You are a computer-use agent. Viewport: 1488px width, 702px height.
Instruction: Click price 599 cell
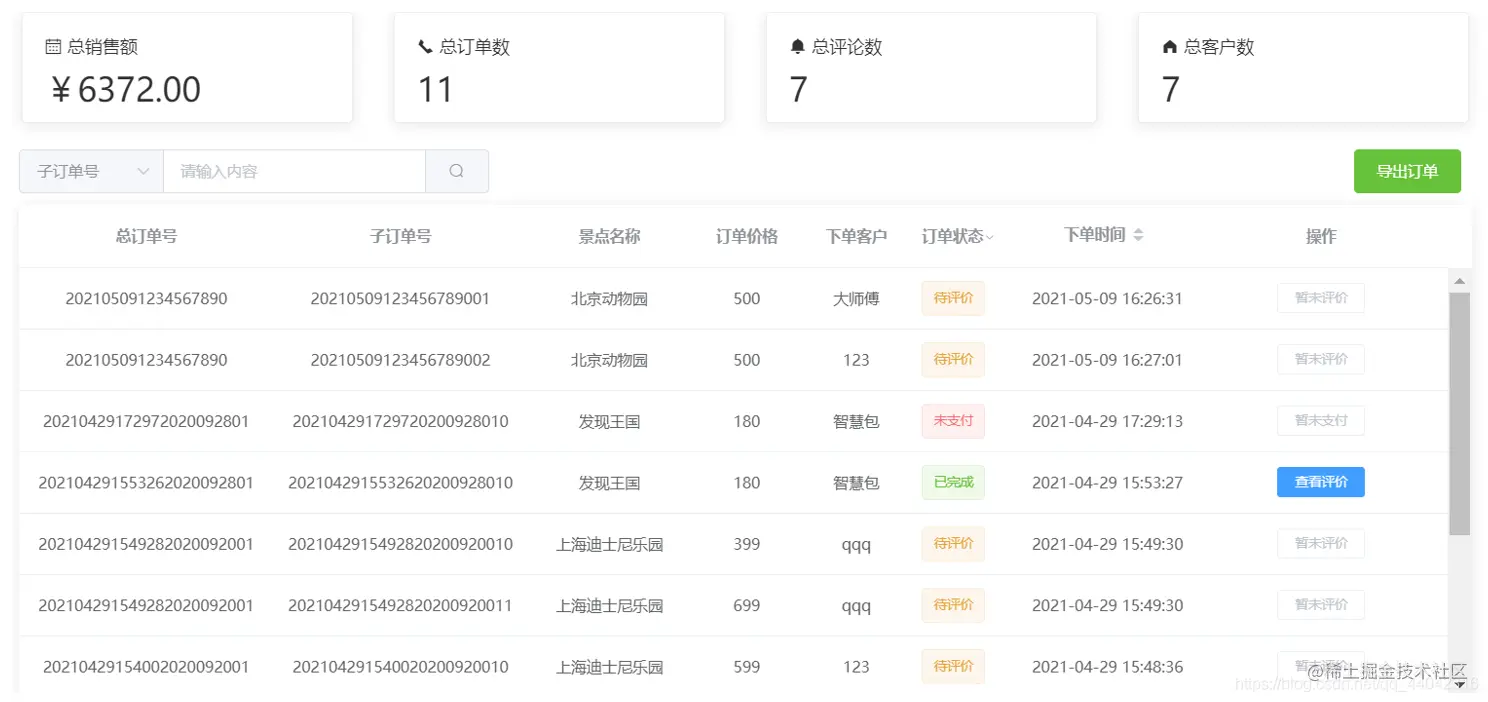pyautogui.click(x=746, y=667)
